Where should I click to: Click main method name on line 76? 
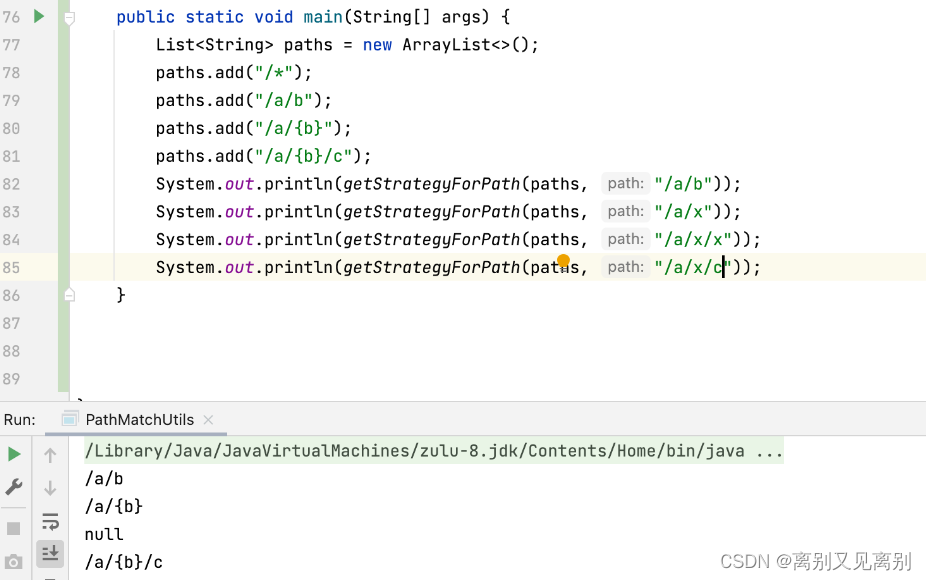(x=323, y=17)
